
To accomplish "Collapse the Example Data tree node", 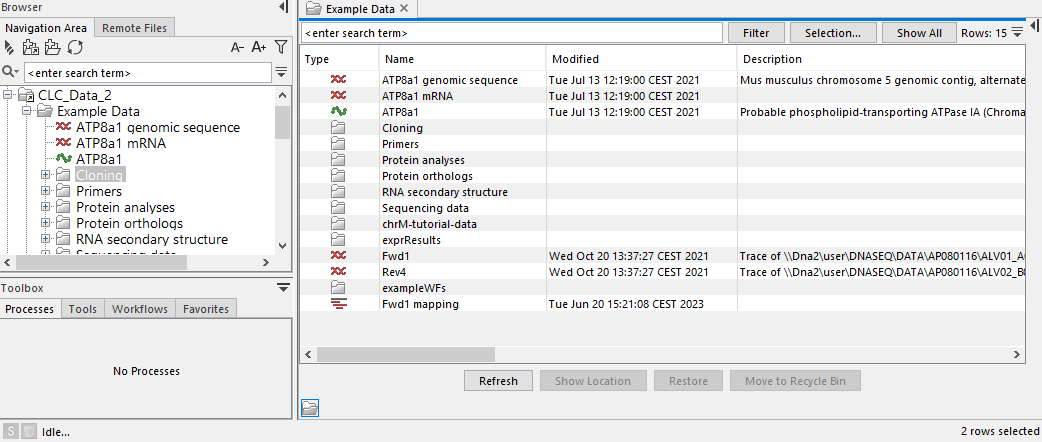I will [x=27, y=111].
